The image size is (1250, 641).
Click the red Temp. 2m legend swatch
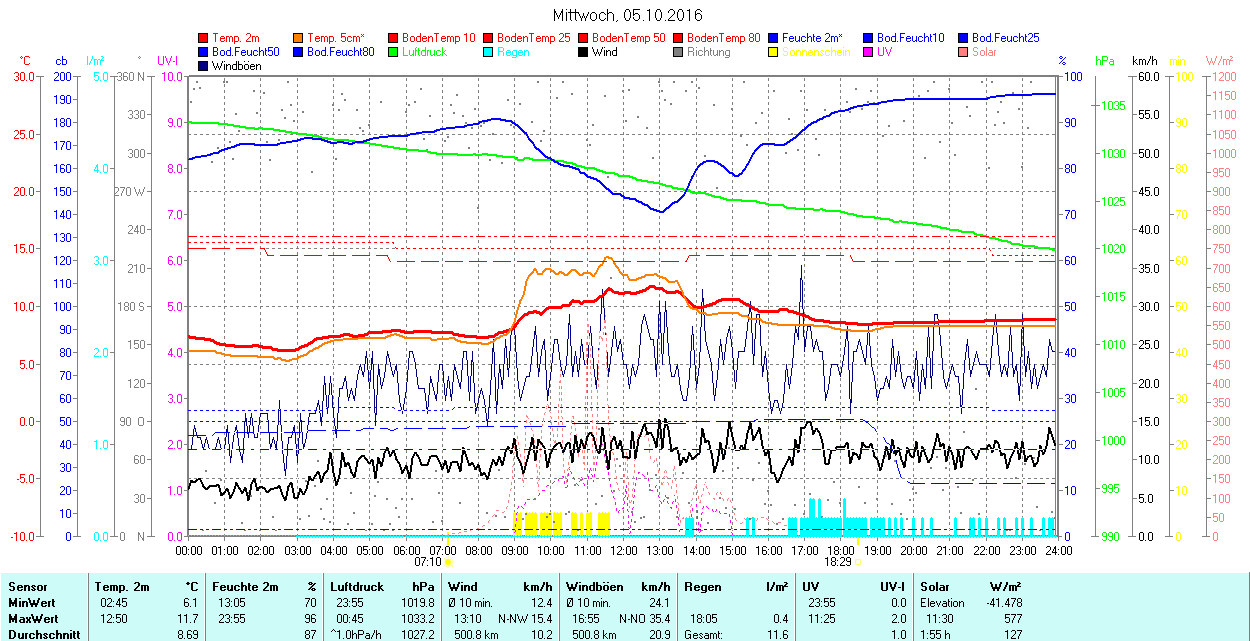[204, 38]
